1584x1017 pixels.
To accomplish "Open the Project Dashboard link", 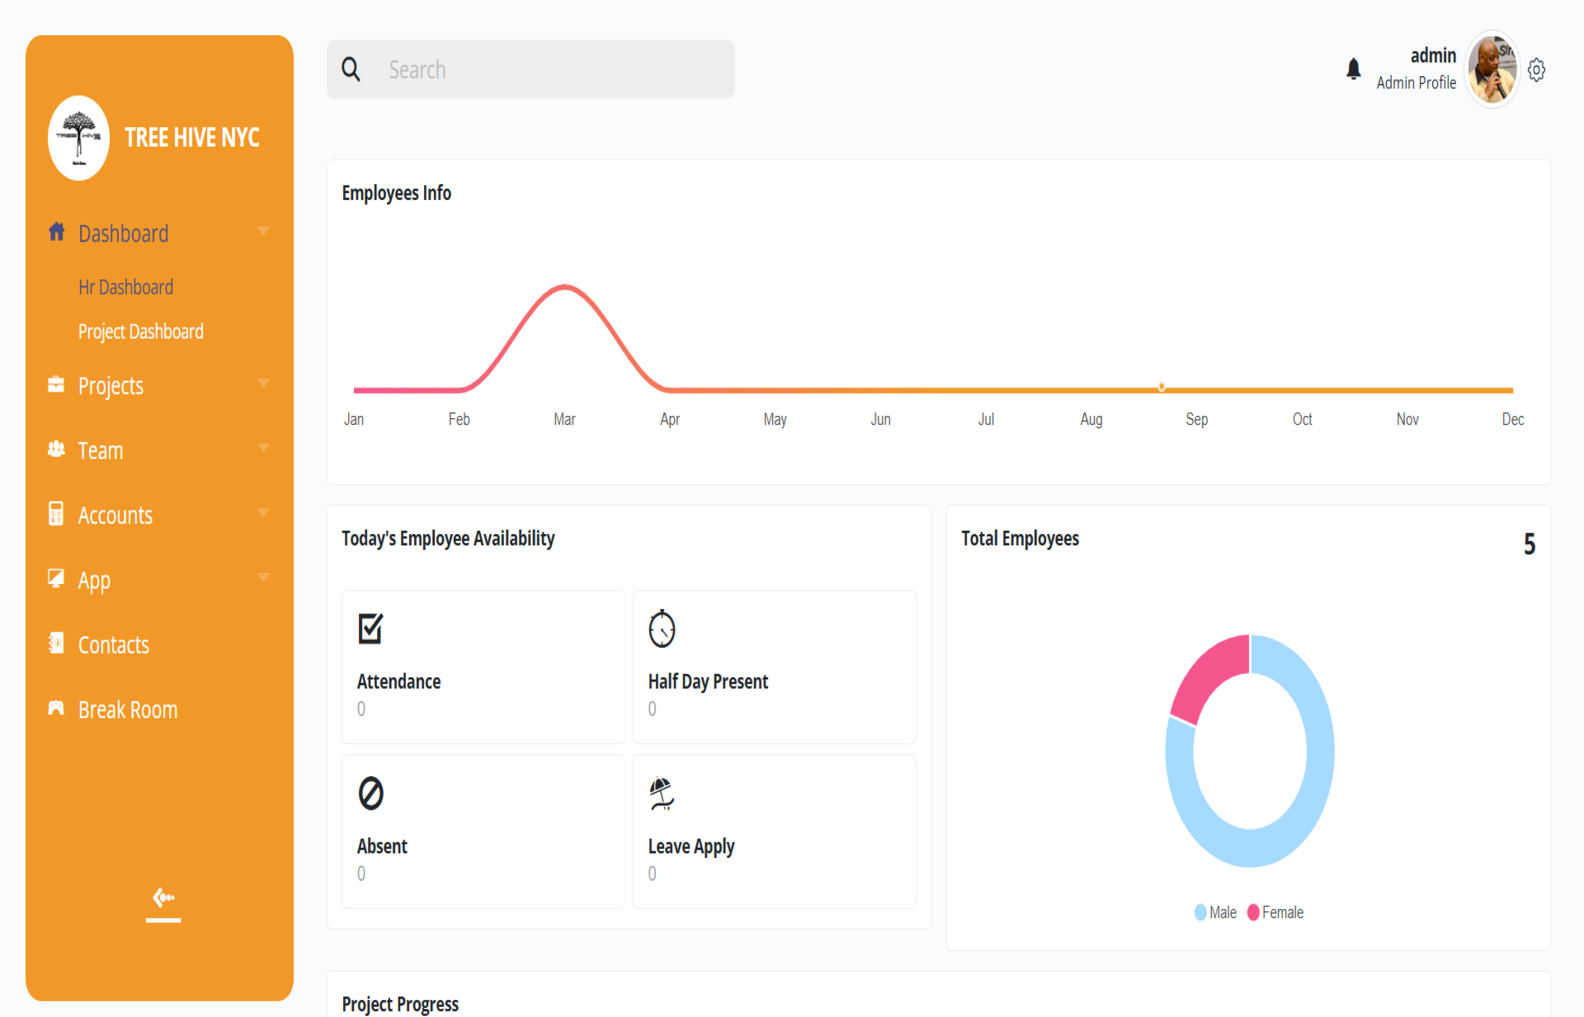I will pos(141,331).
